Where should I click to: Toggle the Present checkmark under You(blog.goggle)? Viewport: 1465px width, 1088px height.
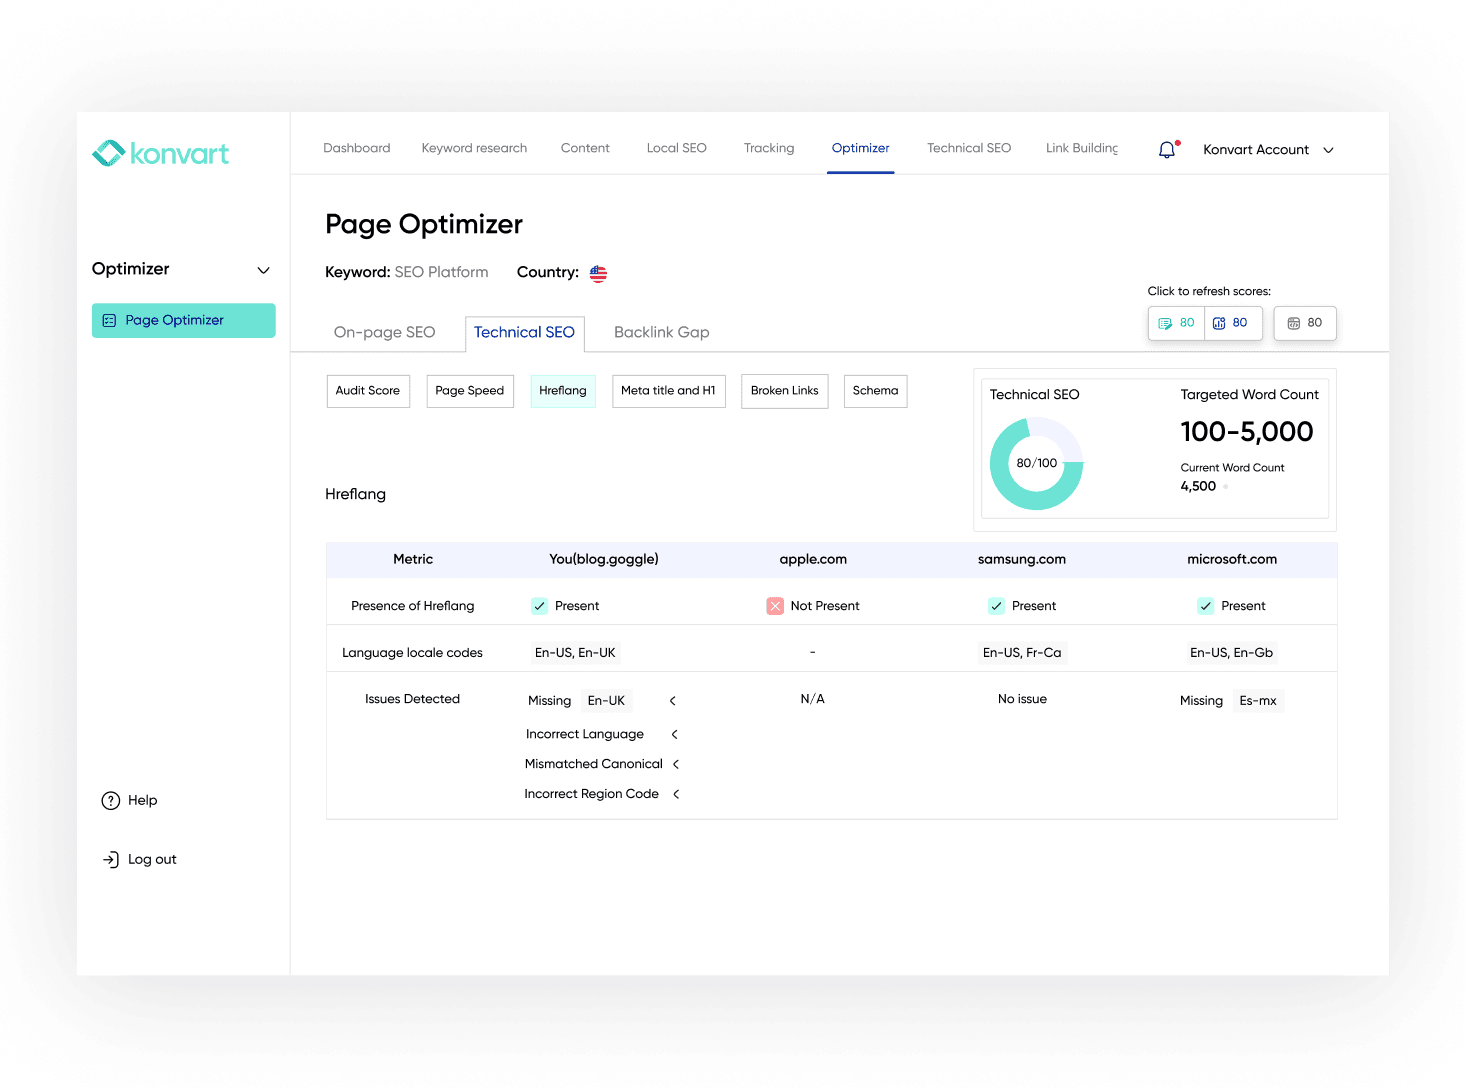[539, 605]
